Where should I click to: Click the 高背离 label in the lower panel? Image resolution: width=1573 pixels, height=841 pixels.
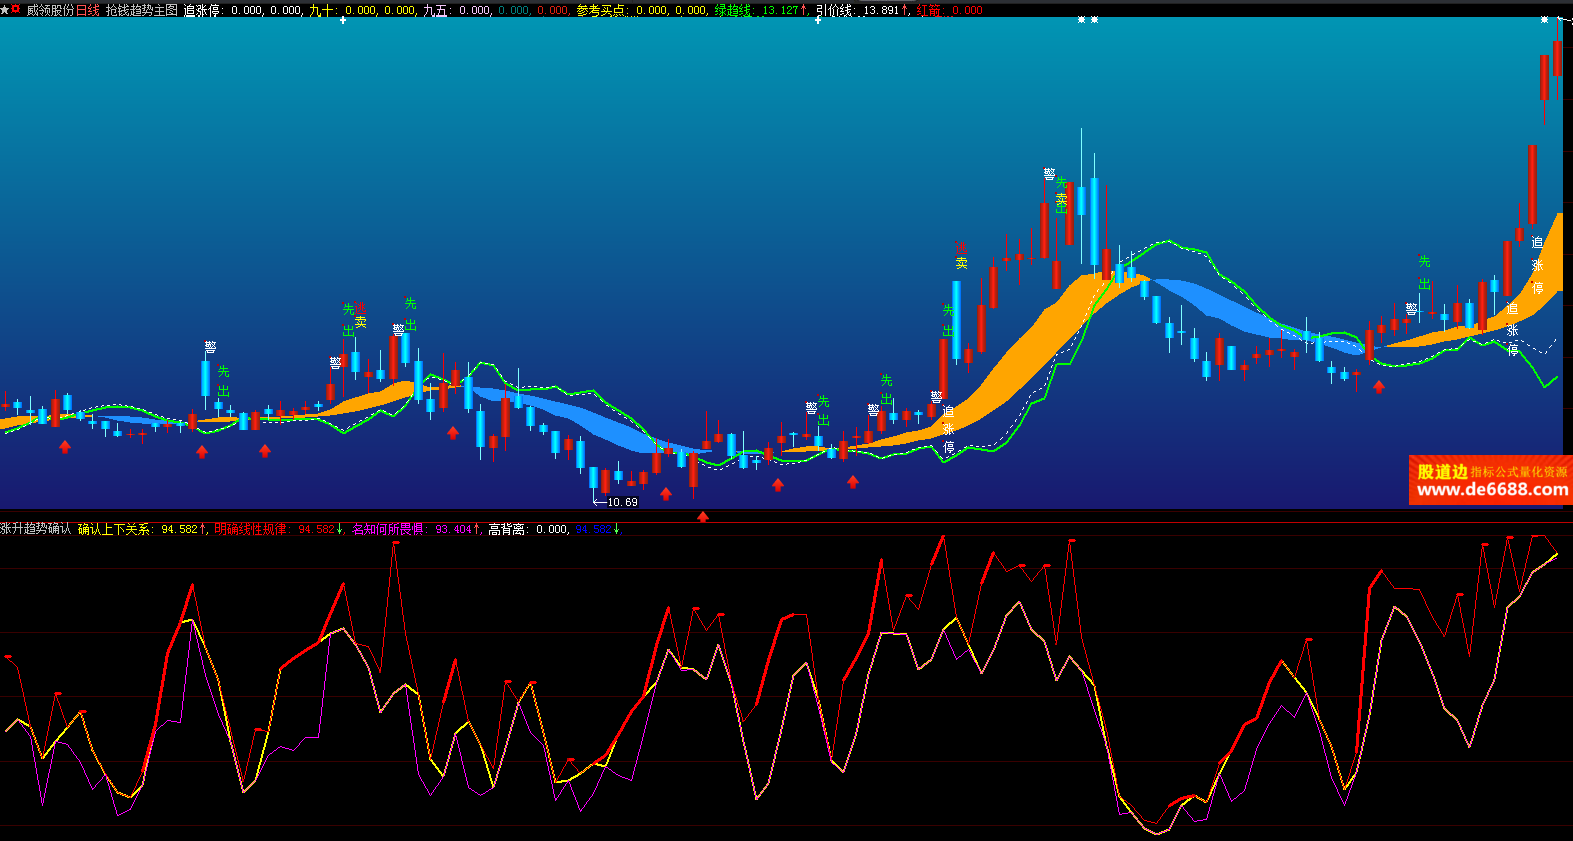click(x=507, y=529)
